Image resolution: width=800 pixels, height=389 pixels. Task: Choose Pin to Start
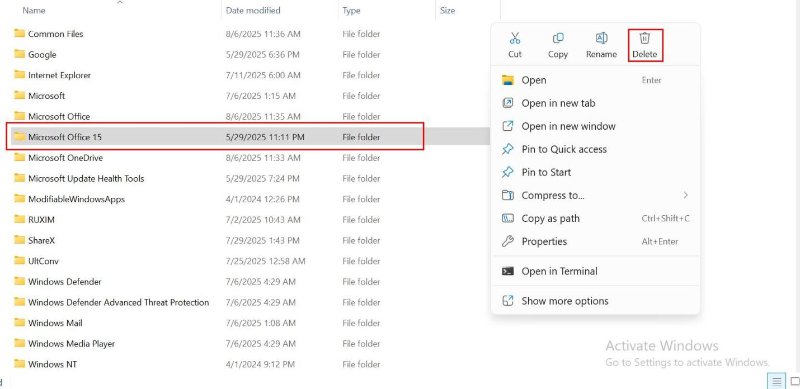point(595,172)
